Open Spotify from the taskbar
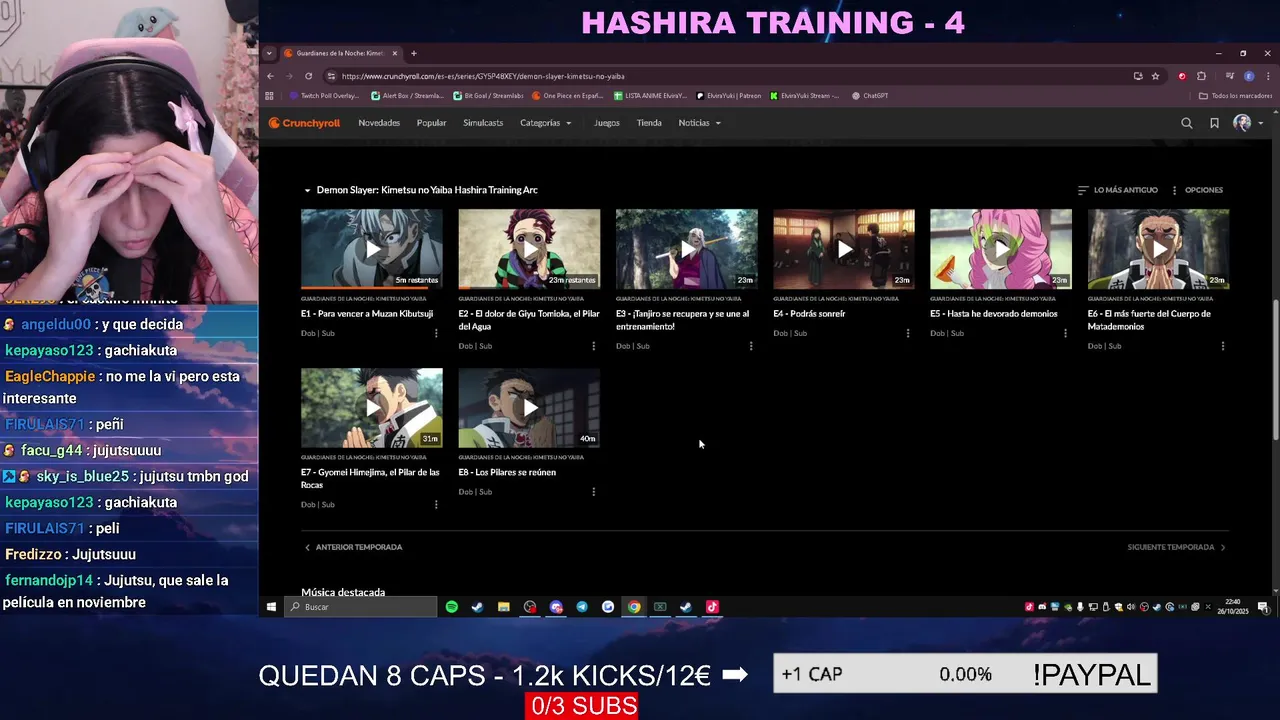1280x720 pixels. (x=452, y=607)
